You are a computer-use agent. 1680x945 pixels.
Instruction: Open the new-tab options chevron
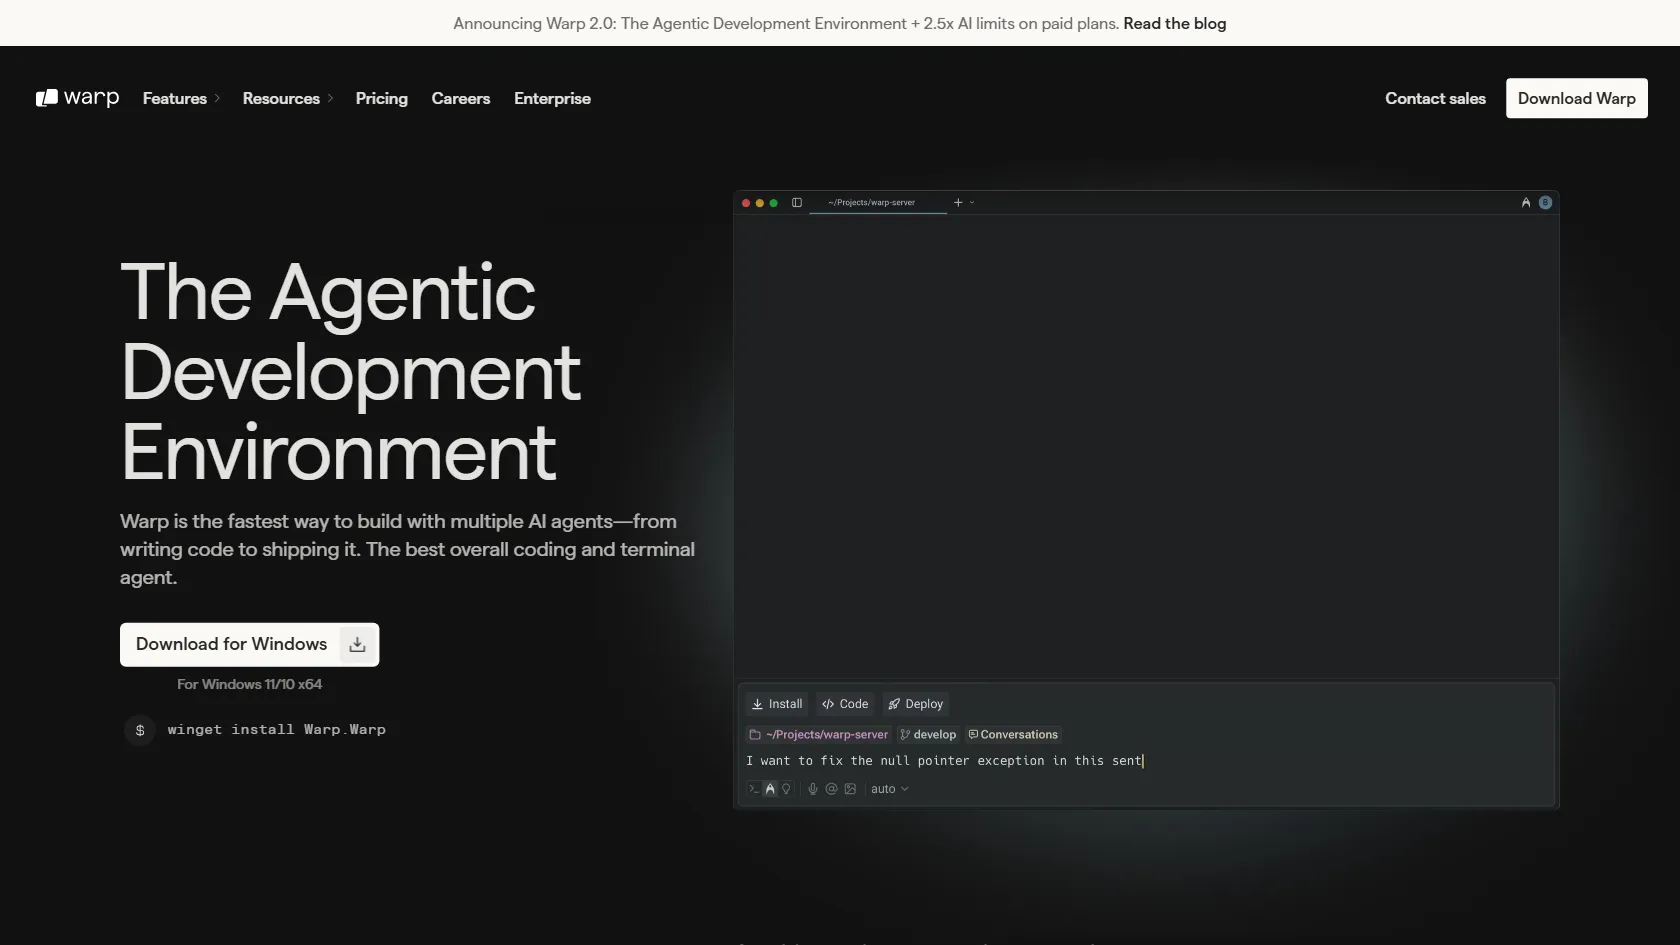972,202
